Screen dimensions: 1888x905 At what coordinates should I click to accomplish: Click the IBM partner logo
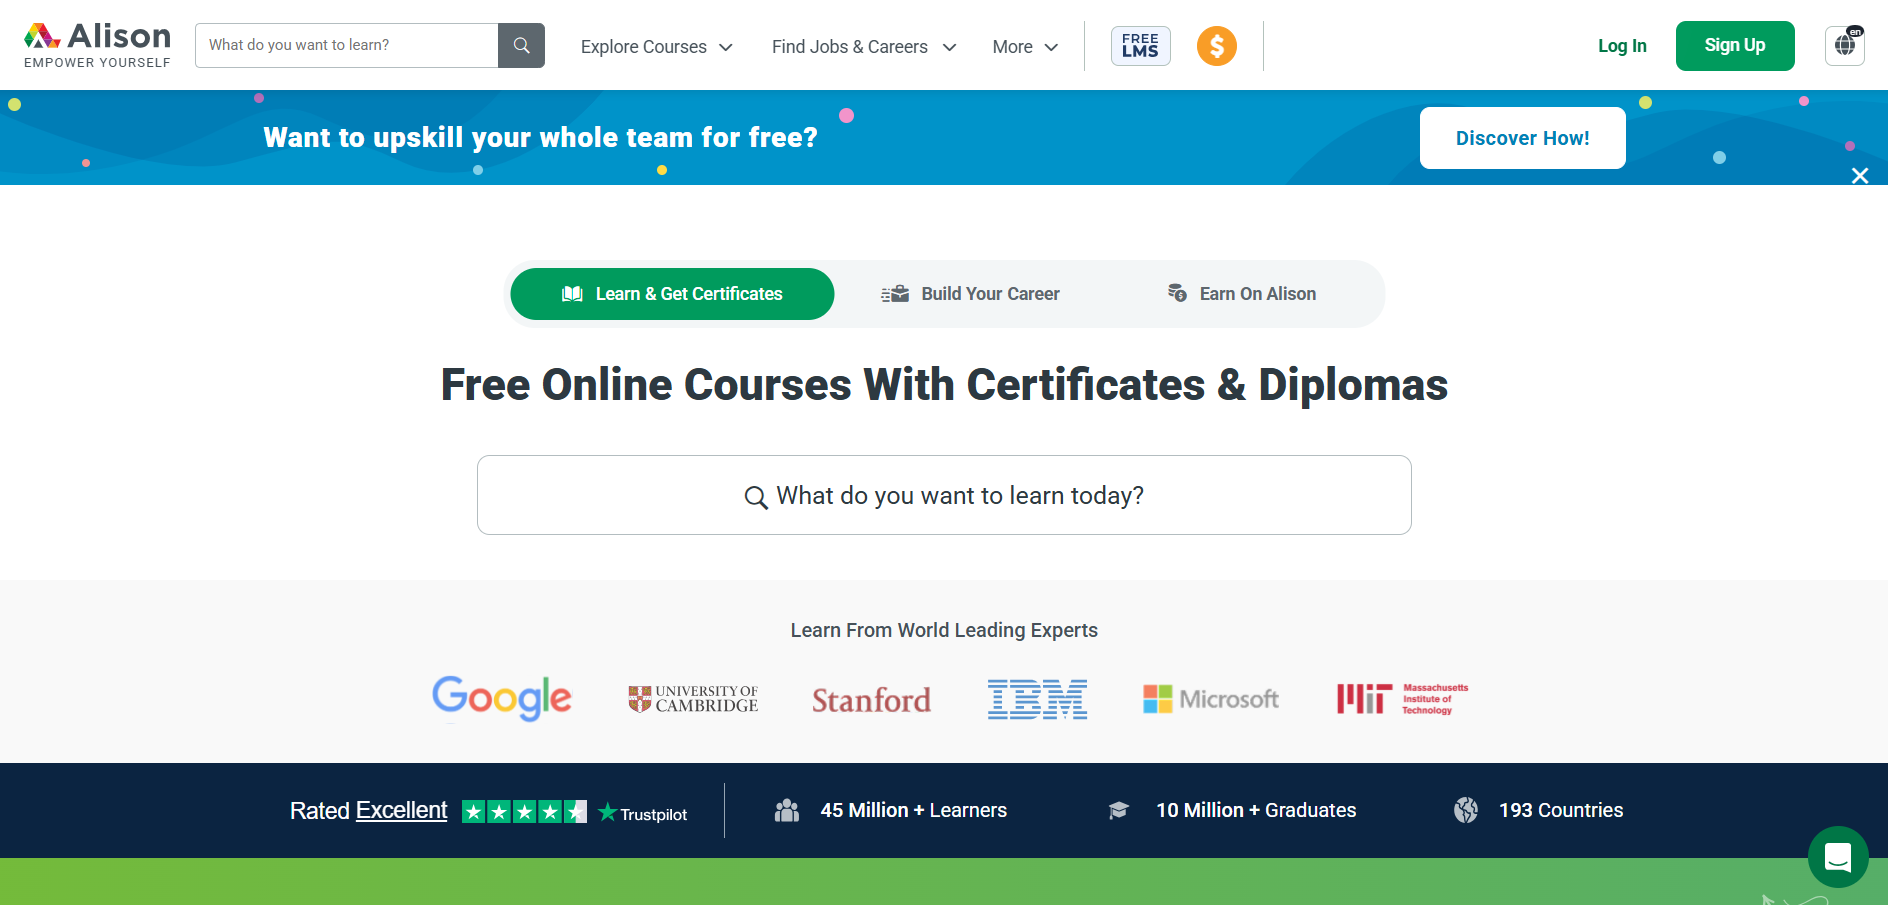(1037, 699)
